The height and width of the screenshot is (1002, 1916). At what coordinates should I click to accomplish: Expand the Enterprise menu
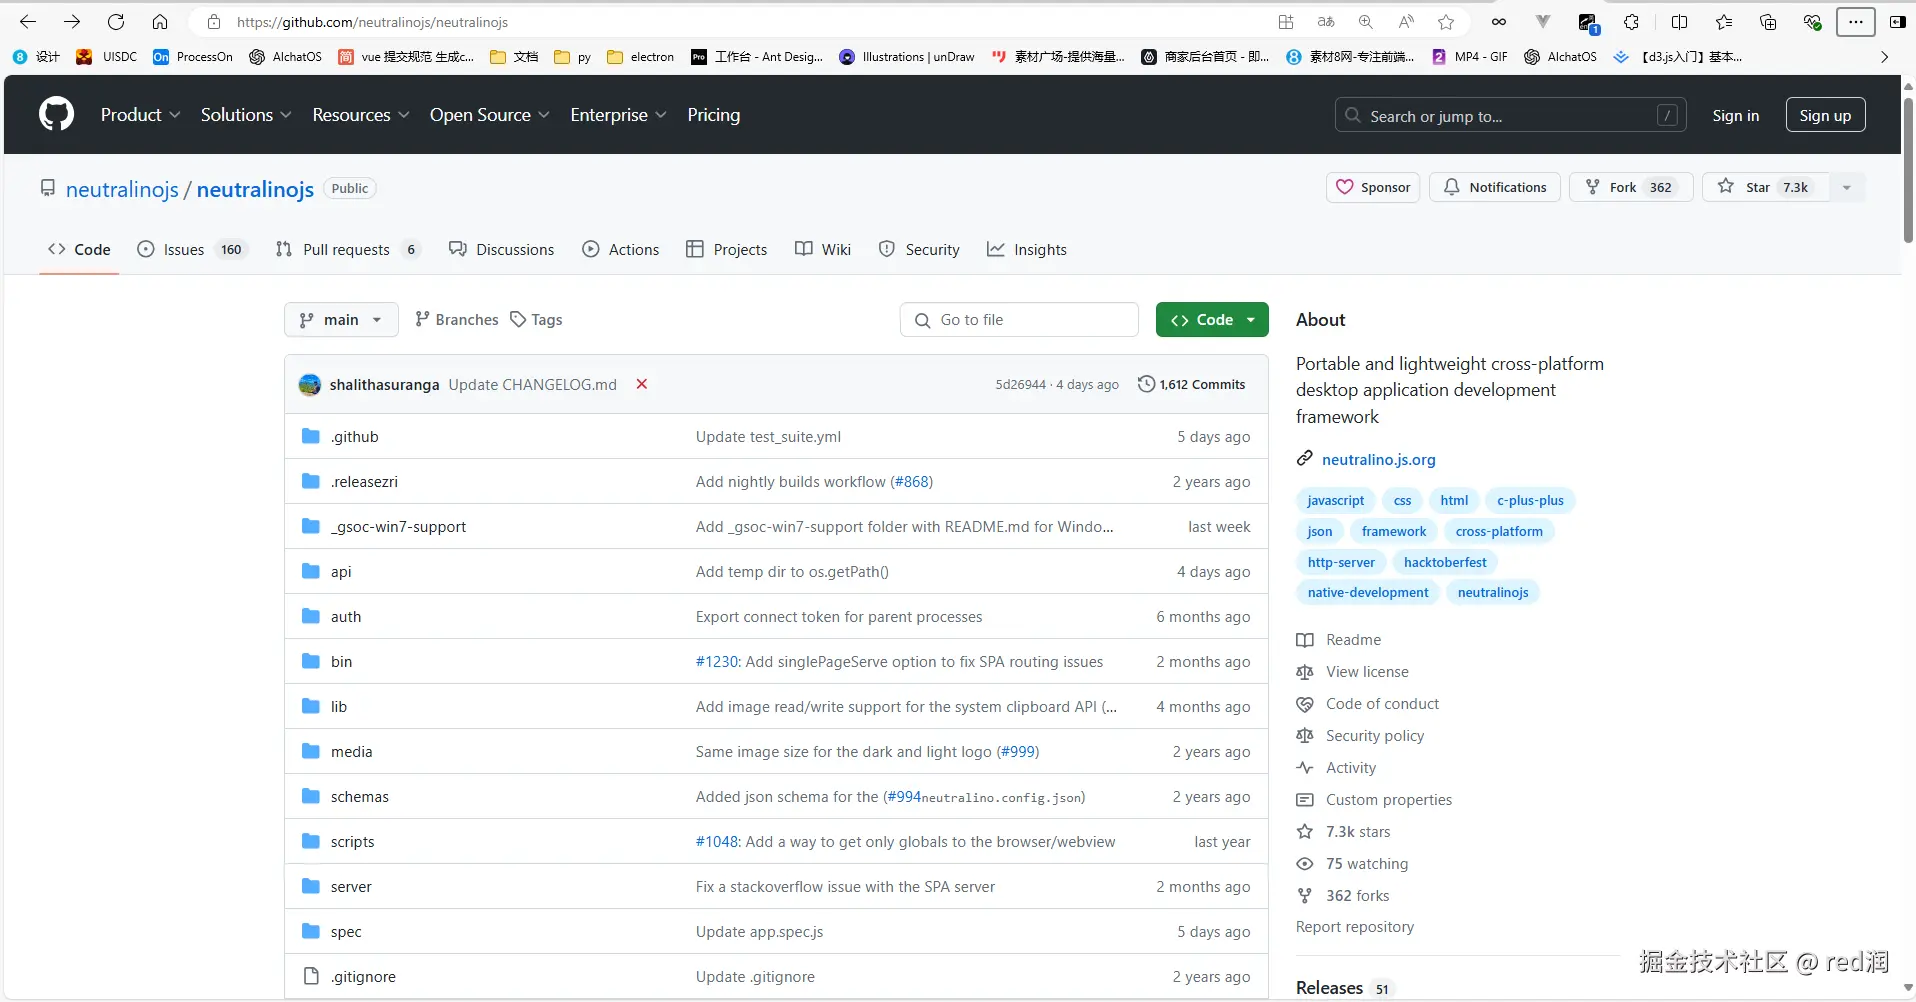click(x=618, y=115)
